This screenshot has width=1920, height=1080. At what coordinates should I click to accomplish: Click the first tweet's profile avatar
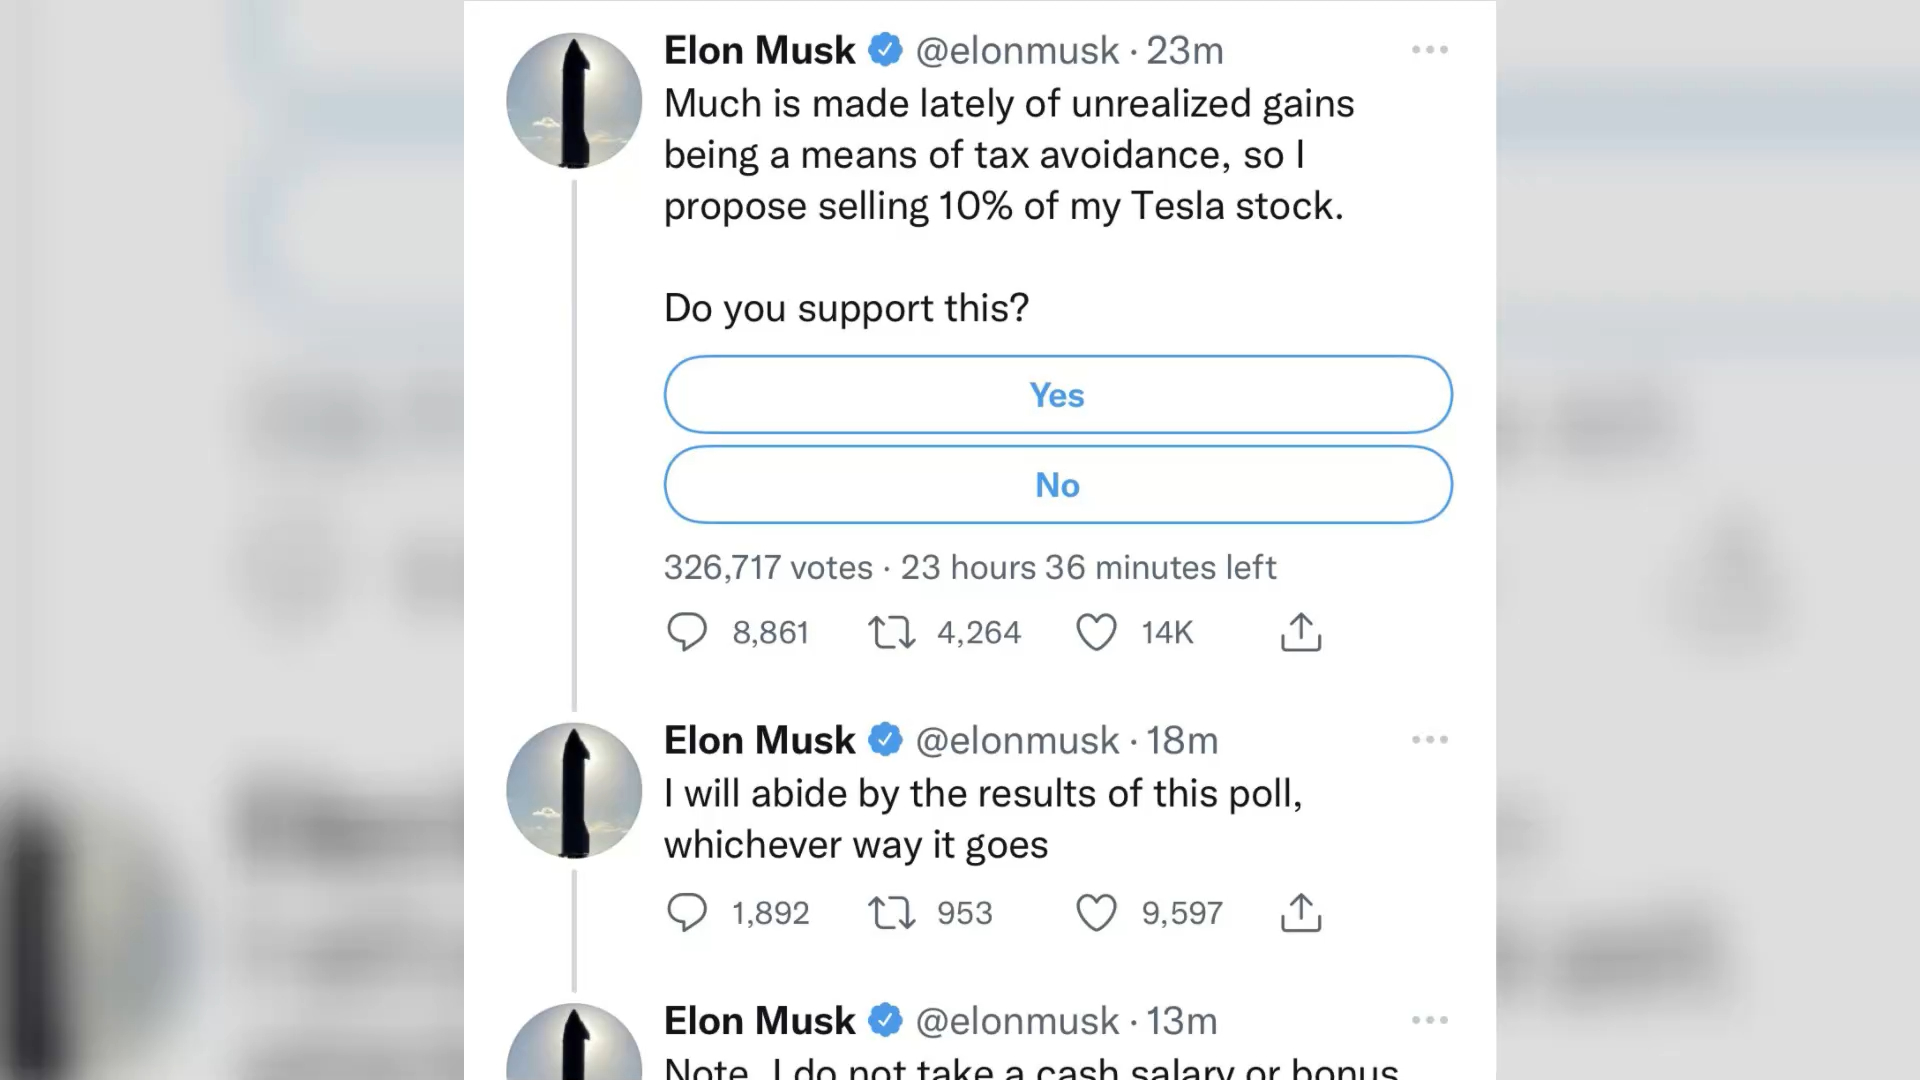pos(574,100)
